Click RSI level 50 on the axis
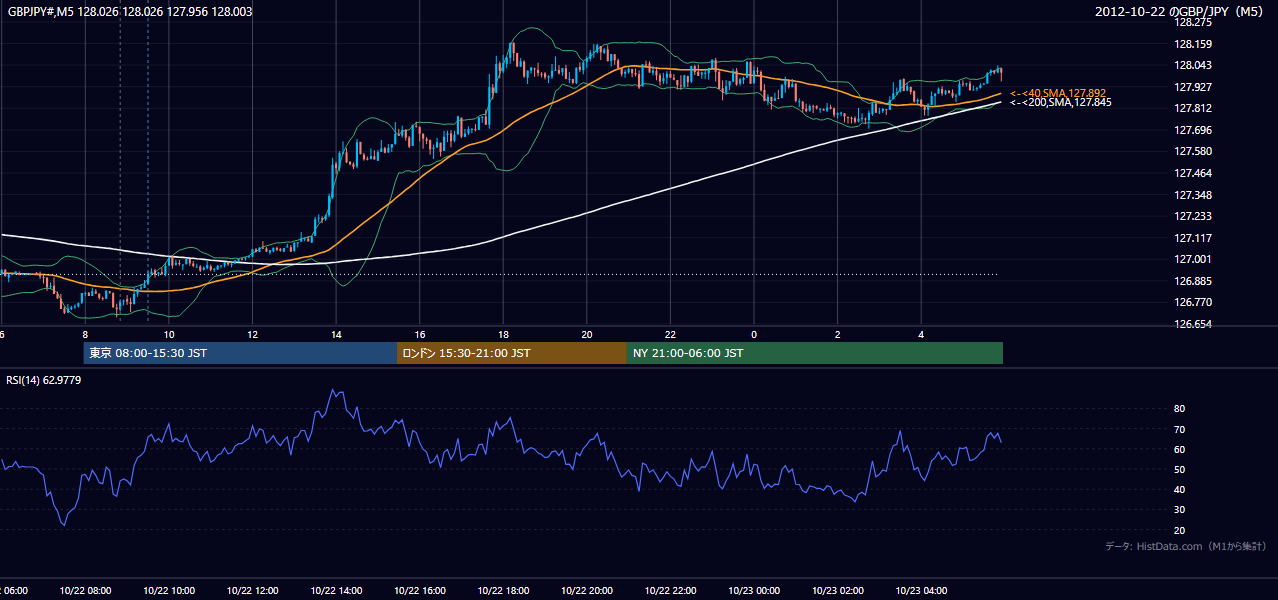Image resolution: width=1278 pixels, height=600 pixels. tap(1179, 470)
